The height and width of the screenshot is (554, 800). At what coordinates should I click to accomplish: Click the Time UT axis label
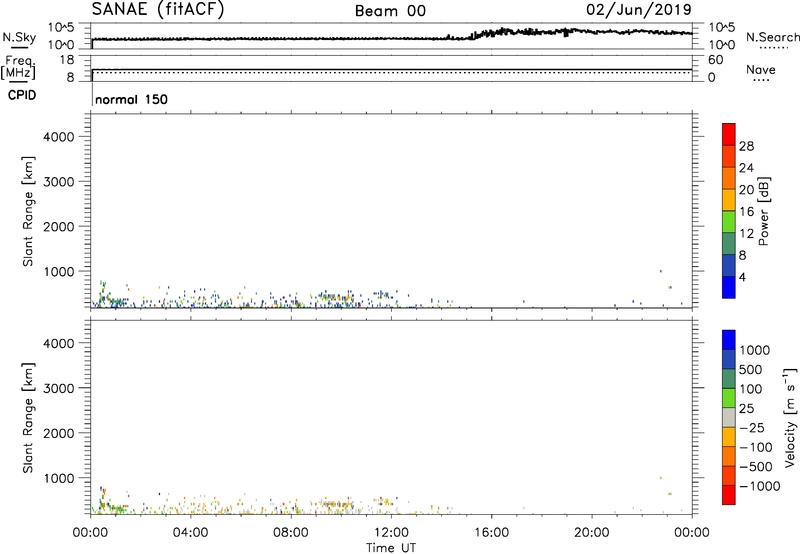click(391, 547)
